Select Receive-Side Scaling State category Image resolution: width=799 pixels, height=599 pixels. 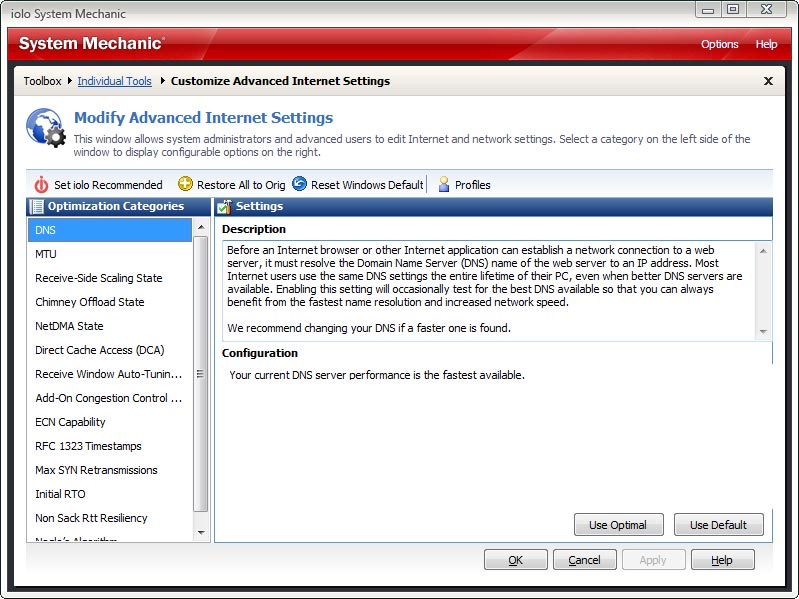110,278
